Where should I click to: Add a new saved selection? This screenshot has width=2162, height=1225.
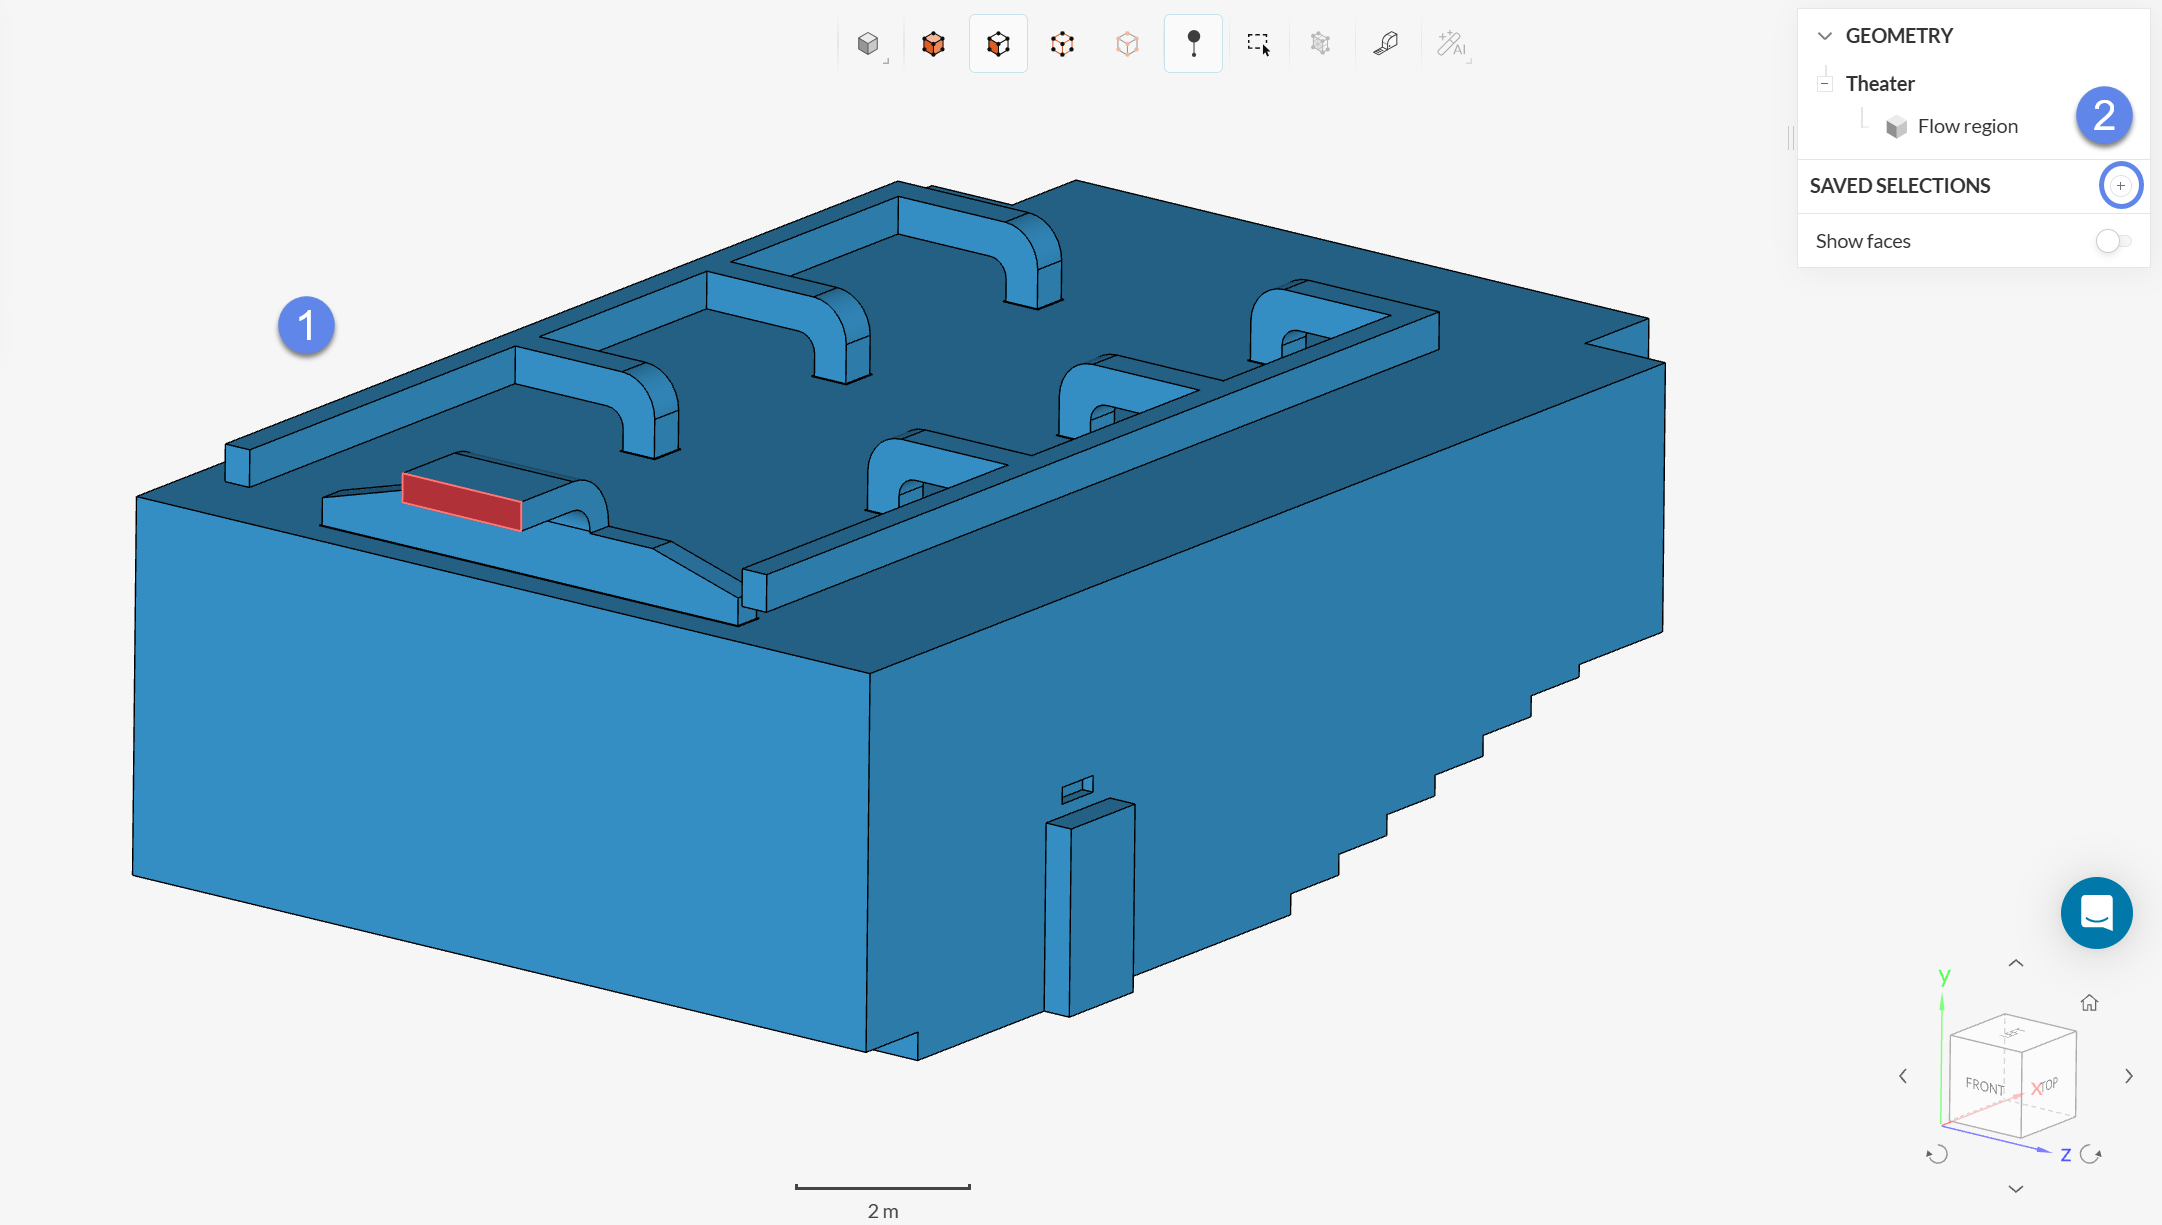[2120, 186]
